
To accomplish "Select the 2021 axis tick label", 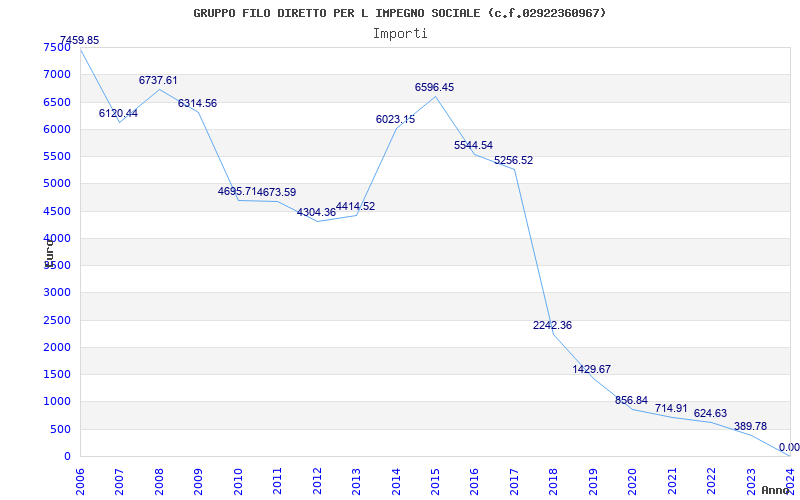I will (672, 481).
